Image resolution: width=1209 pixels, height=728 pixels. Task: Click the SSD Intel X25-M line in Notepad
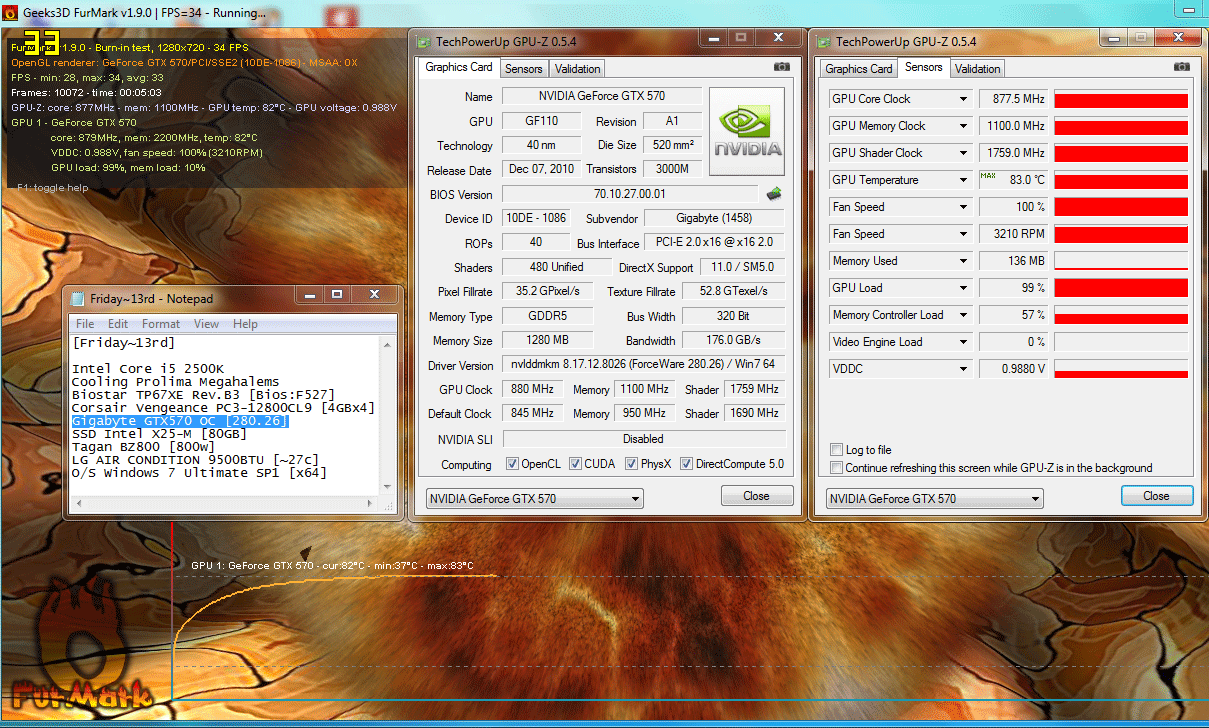tap(159, 434)
